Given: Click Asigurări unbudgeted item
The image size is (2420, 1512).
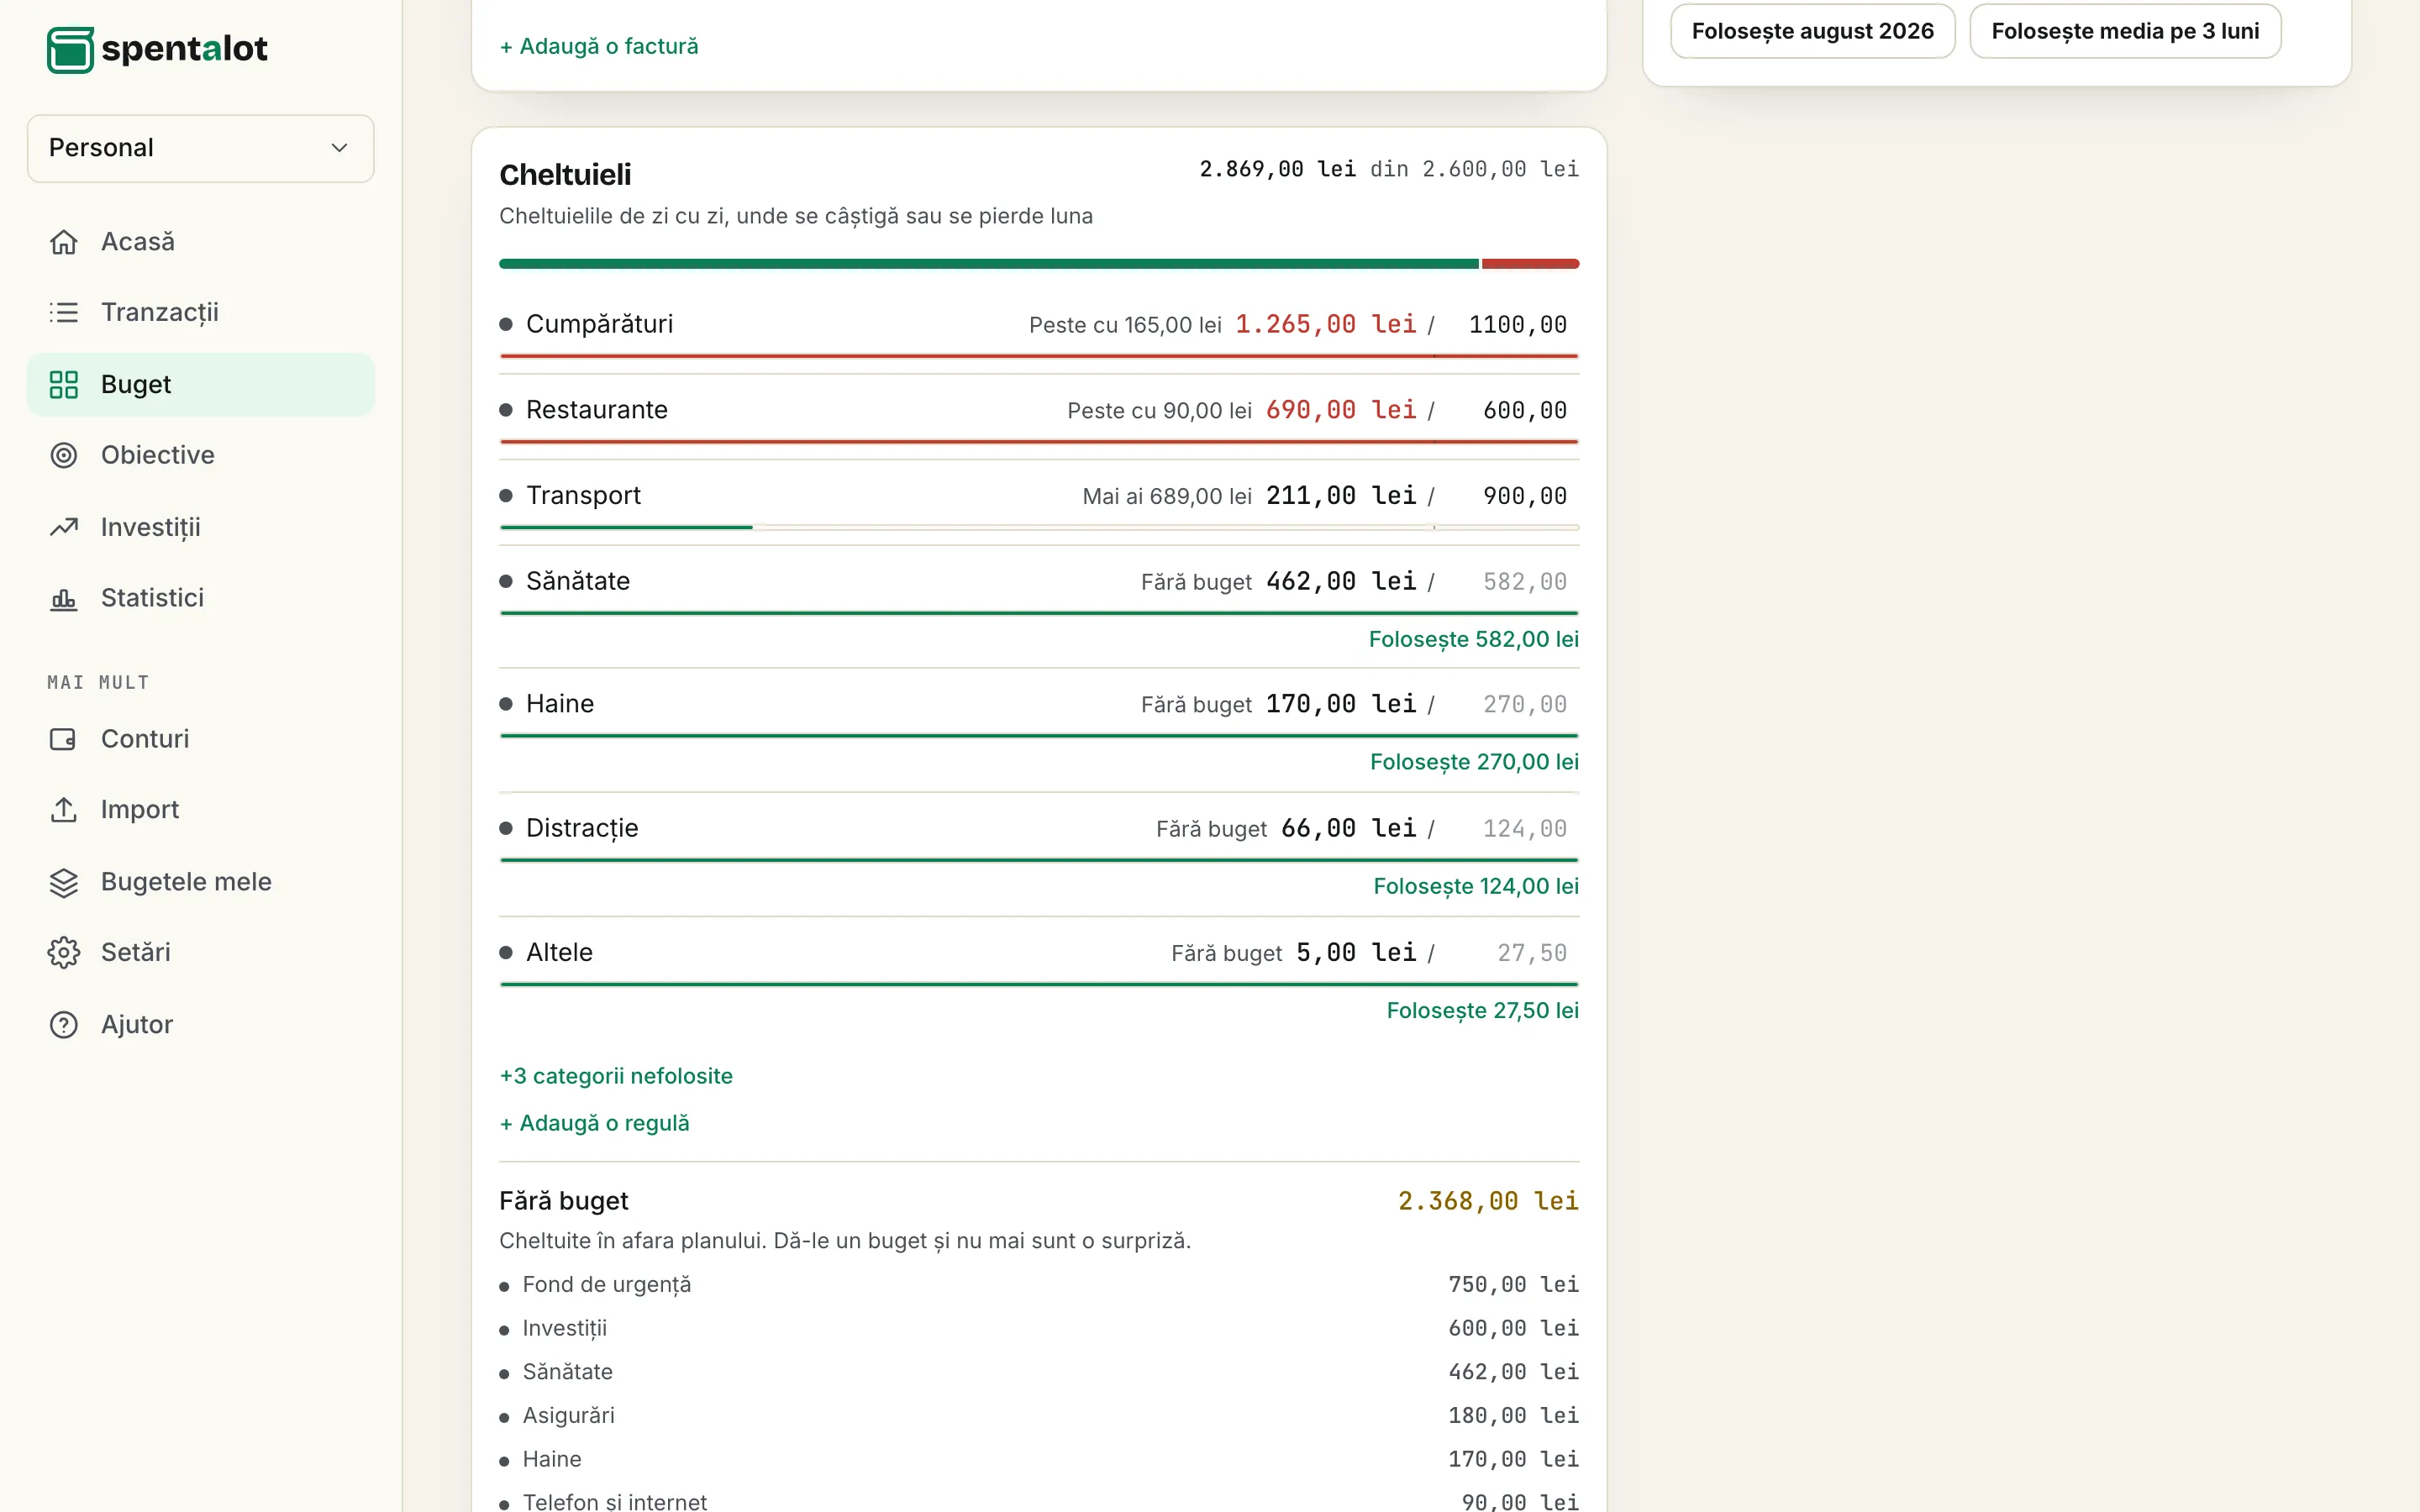Looking at the screenshot, I should click(1039, 1416).
